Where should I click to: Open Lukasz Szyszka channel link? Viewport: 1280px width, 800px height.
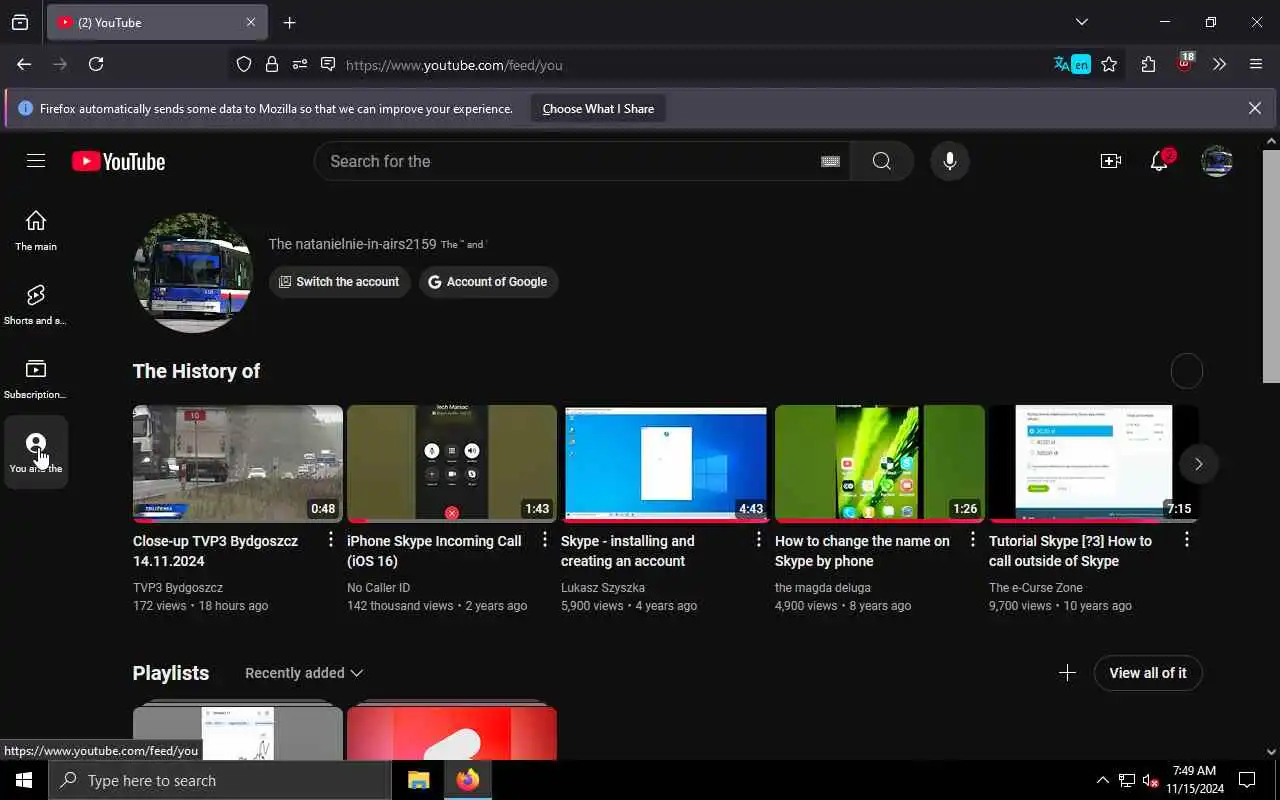coord(603,588)
